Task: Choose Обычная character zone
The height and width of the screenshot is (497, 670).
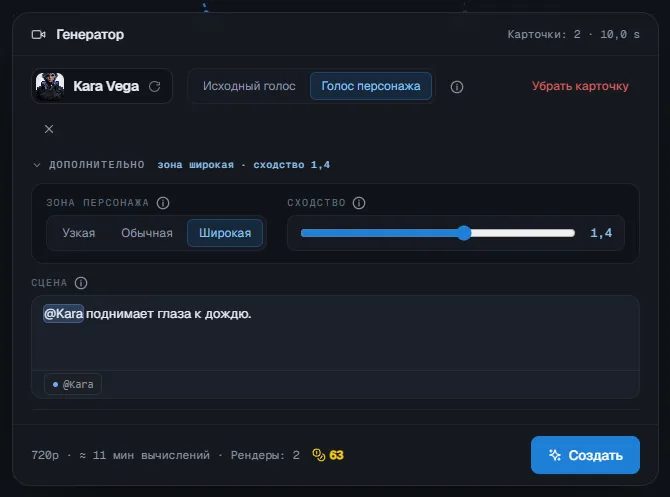Action: (x=147, y=233)
